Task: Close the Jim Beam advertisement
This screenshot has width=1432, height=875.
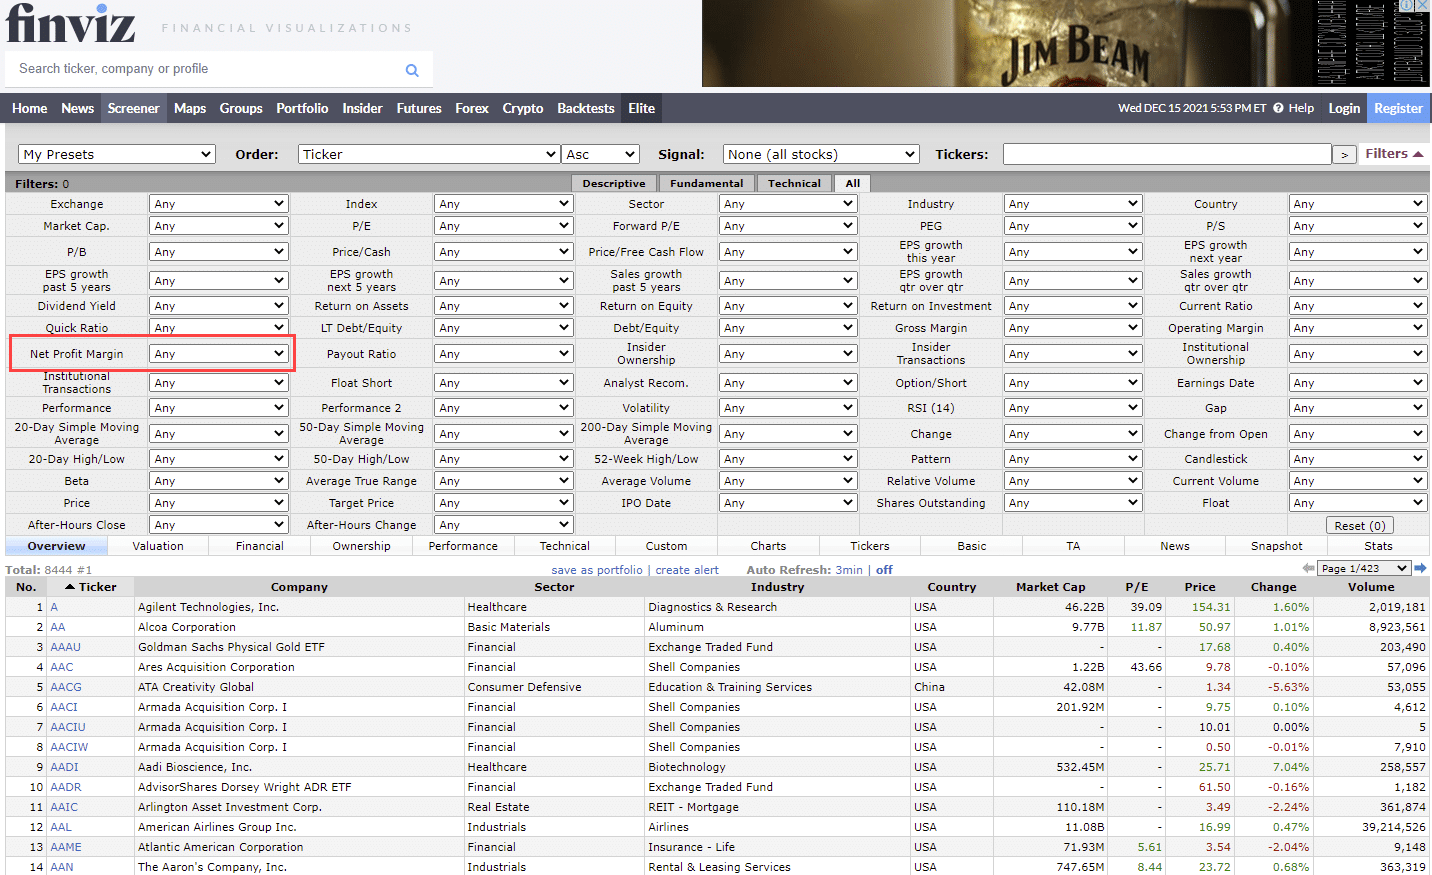Action: coord(1423,6)
